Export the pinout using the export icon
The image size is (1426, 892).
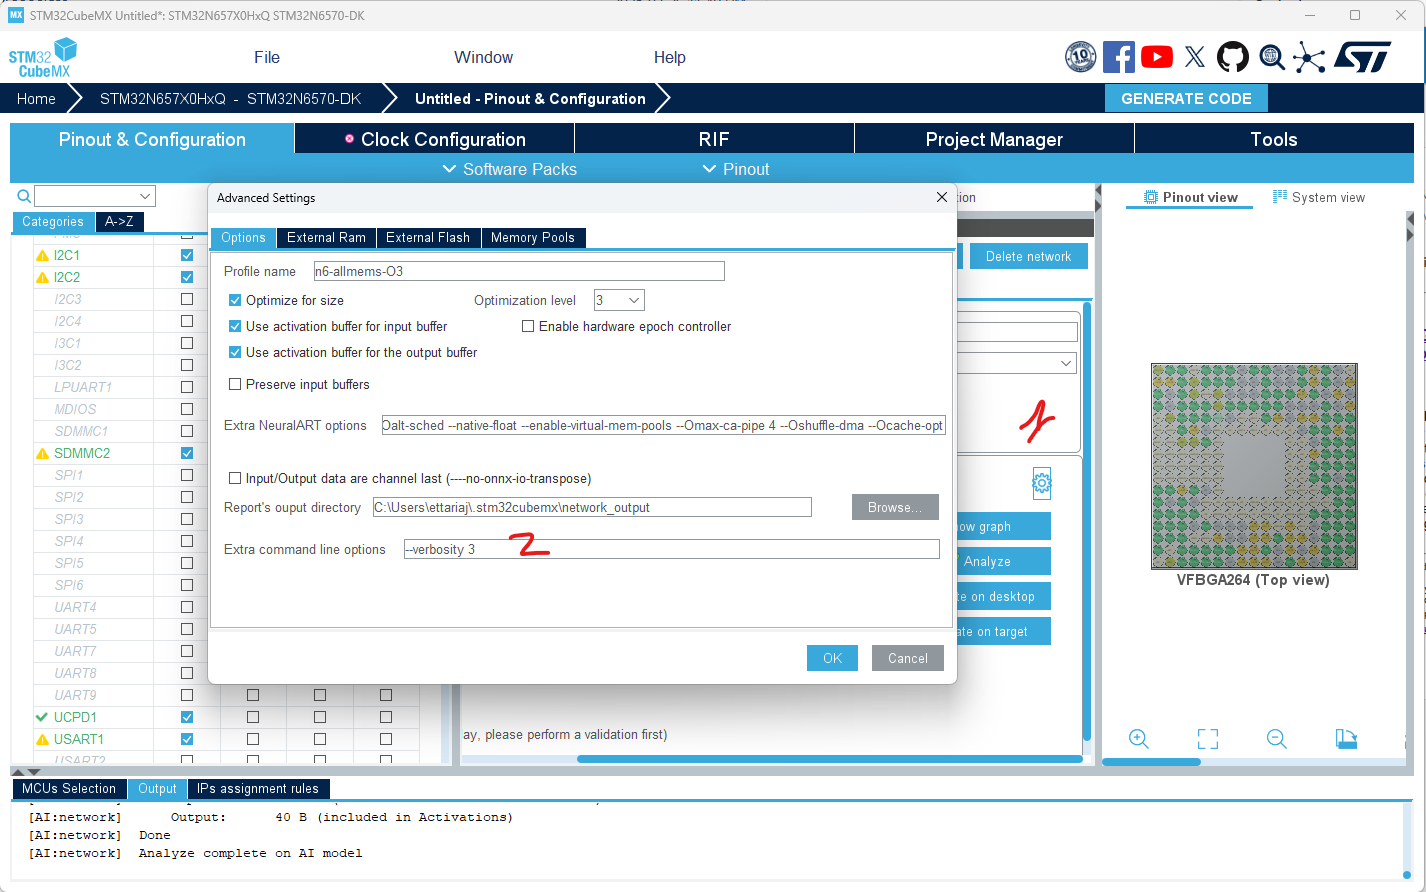pyautogui.click(x=1346, y=739)
